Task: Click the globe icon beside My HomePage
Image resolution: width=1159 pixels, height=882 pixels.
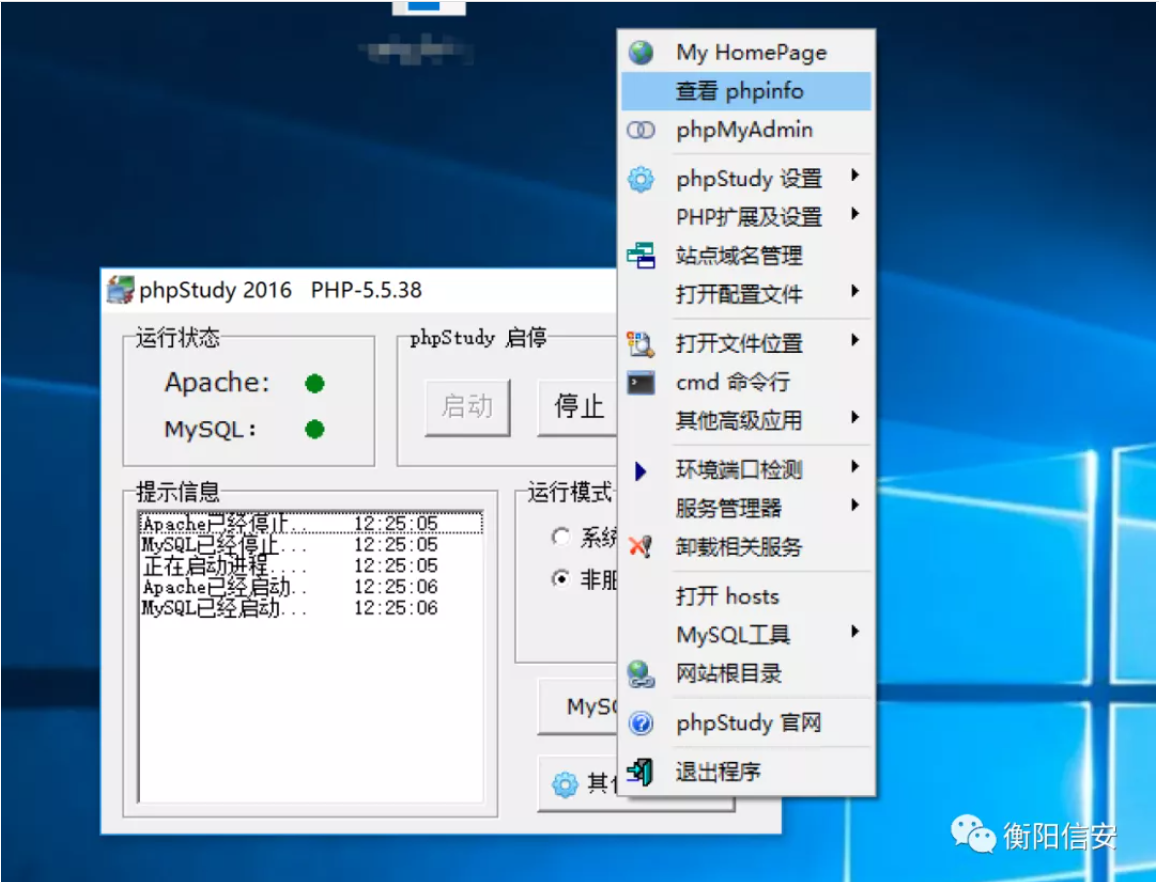Action: coord(641,52)
